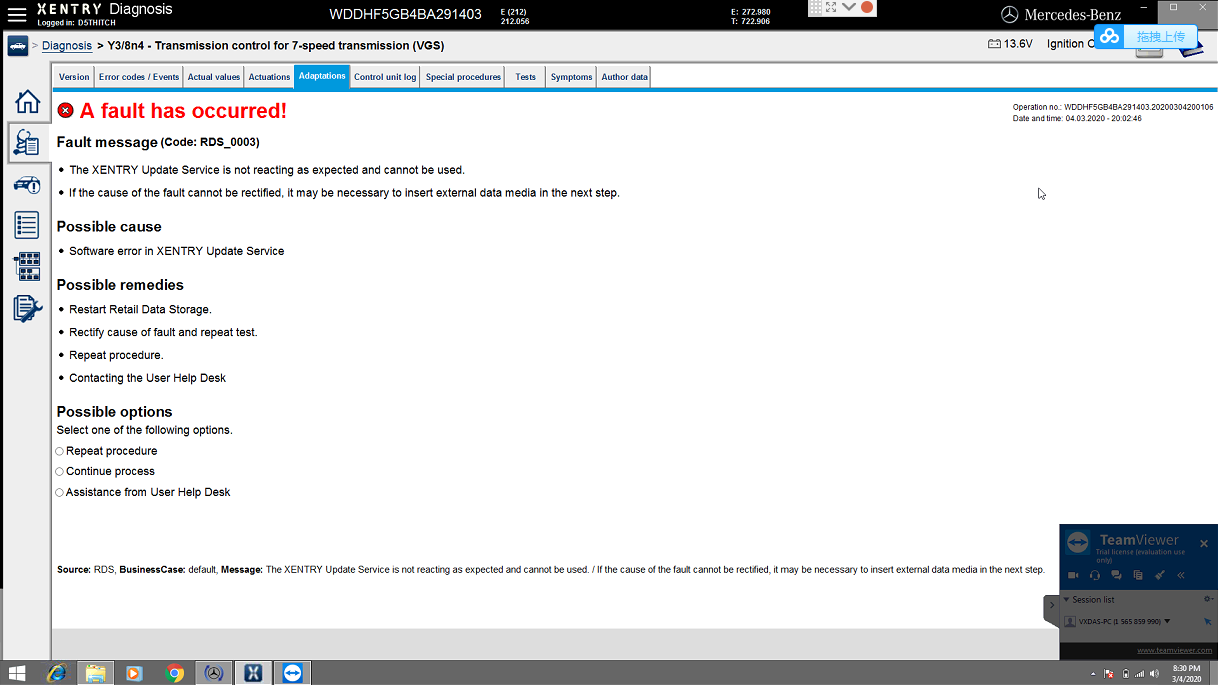Open the Special procedures tab

pos(463,77)
